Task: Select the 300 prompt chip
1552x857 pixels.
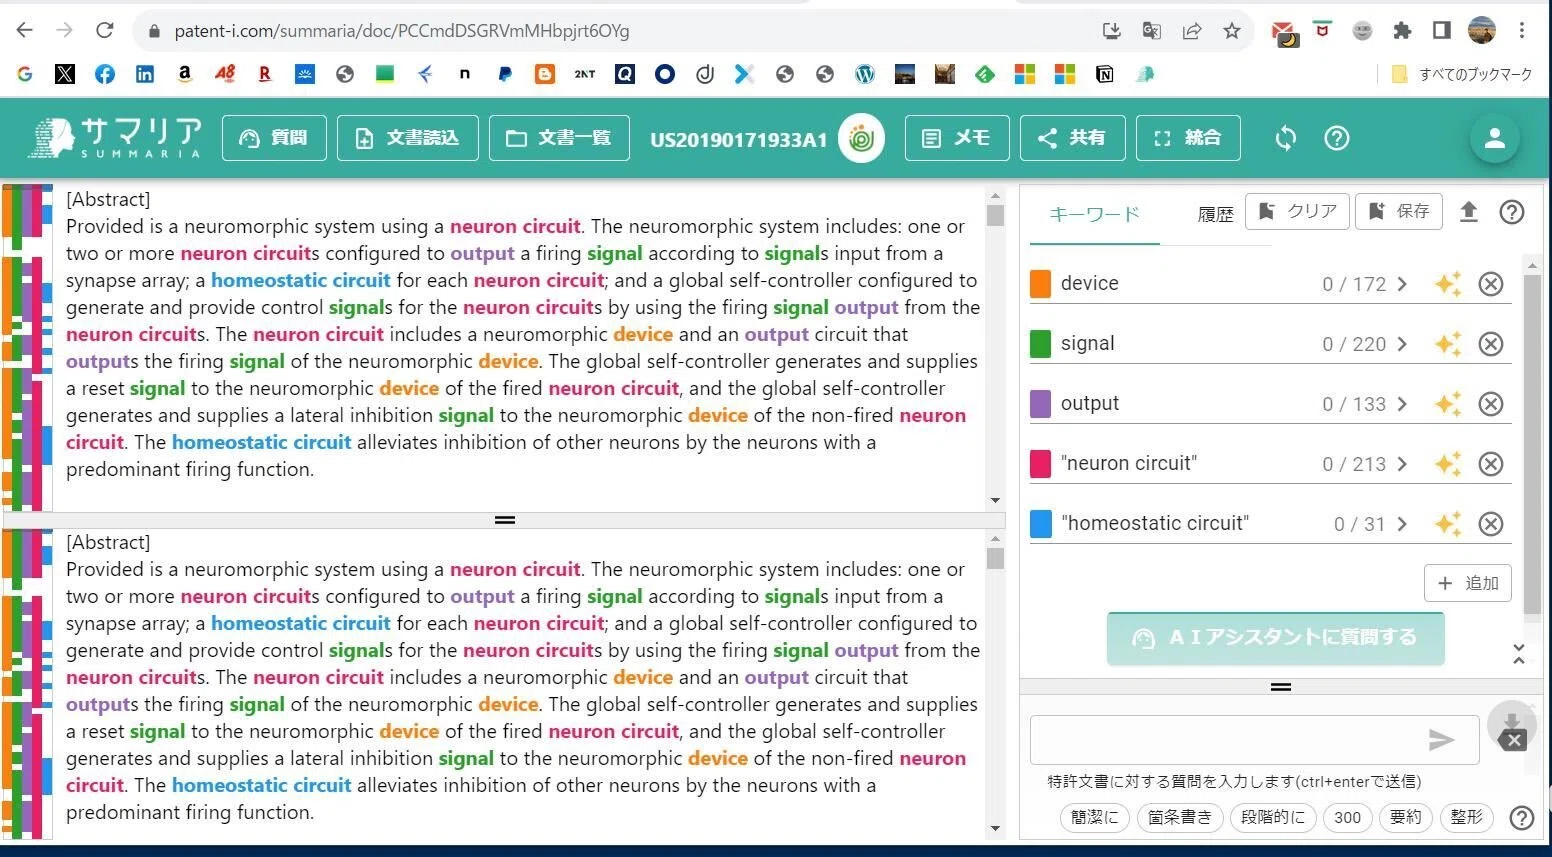Action: click(1347, 817)
